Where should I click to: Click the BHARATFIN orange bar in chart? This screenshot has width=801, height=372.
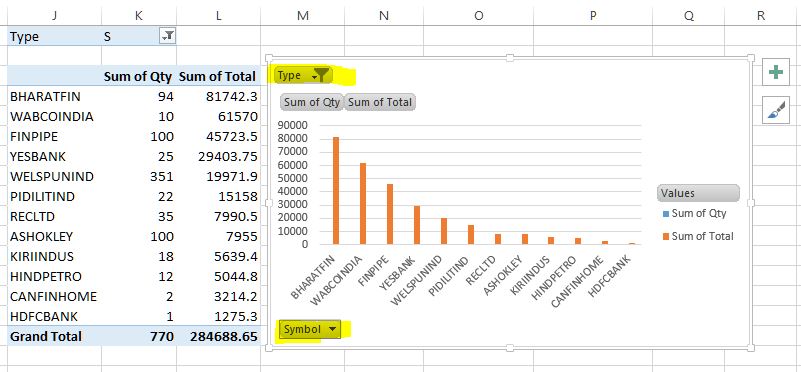point(336,191)
